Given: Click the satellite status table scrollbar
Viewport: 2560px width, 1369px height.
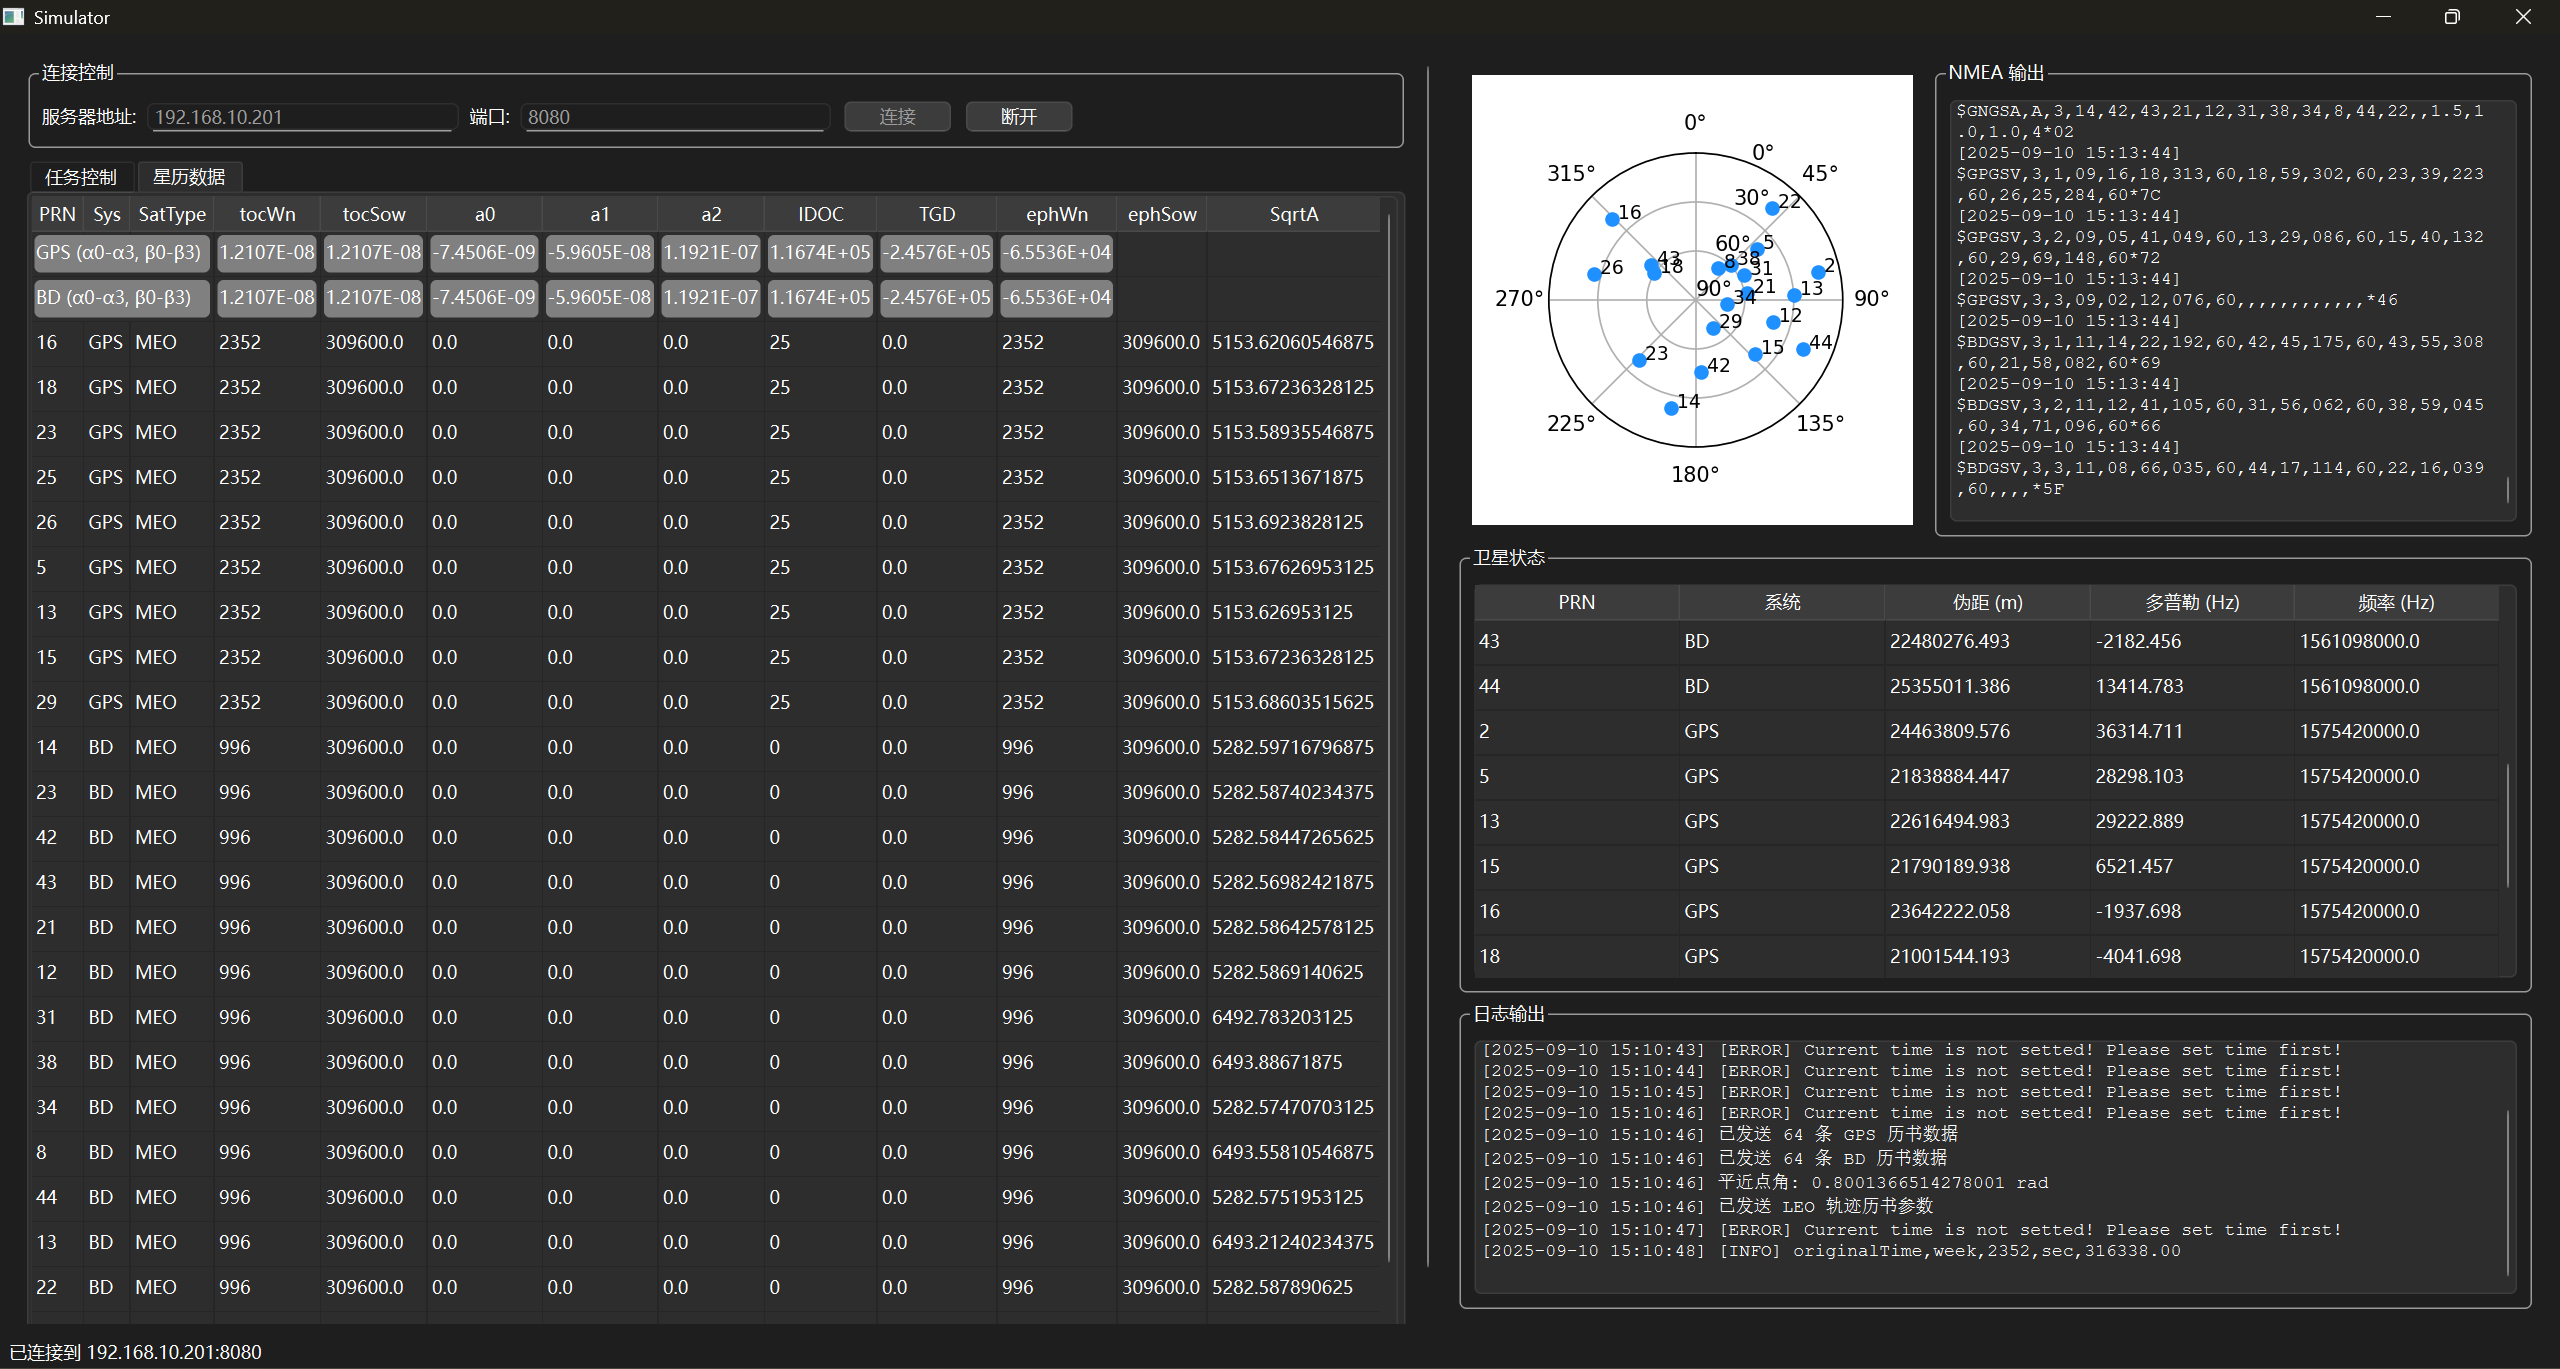Looking at the screenshot, I should [2508, 825].
